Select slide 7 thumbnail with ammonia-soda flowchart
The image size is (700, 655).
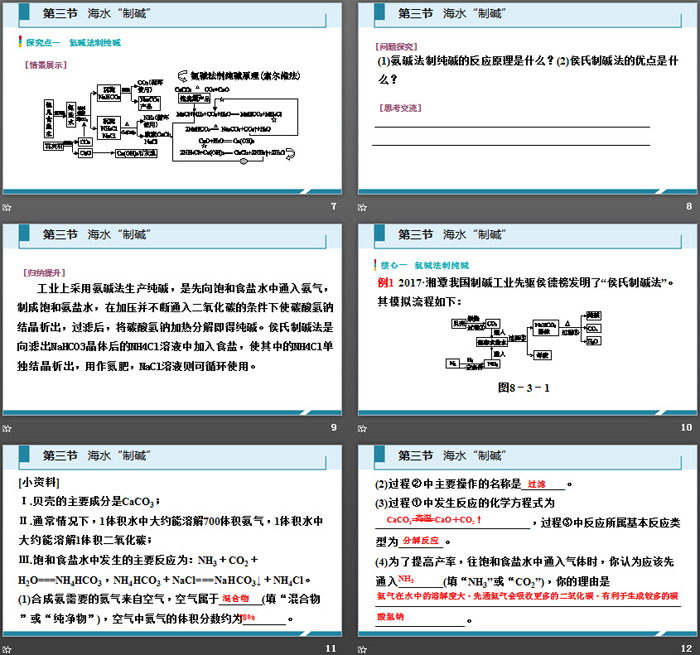172,98
